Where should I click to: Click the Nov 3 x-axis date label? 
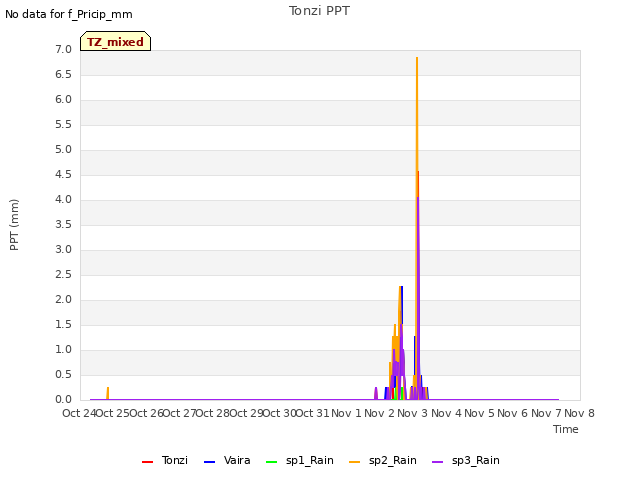413,413
